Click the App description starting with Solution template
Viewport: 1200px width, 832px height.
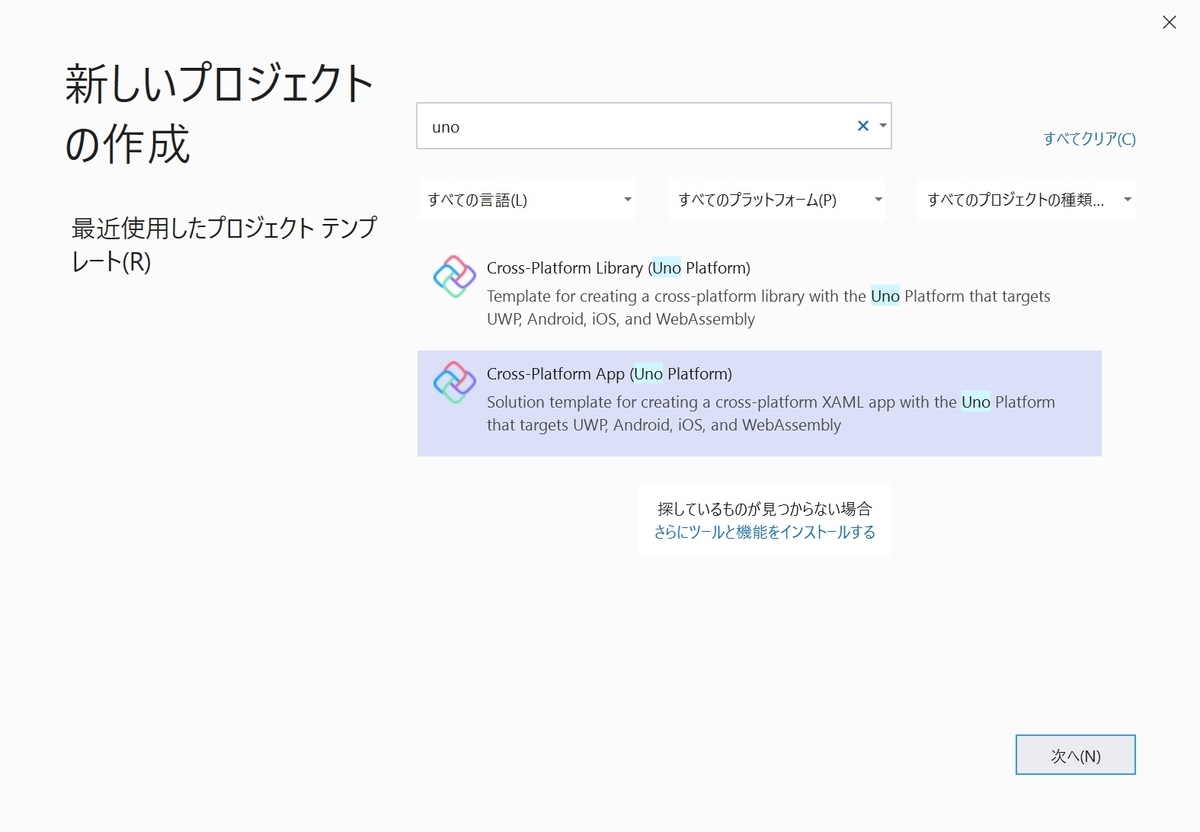tap(770, 414)
